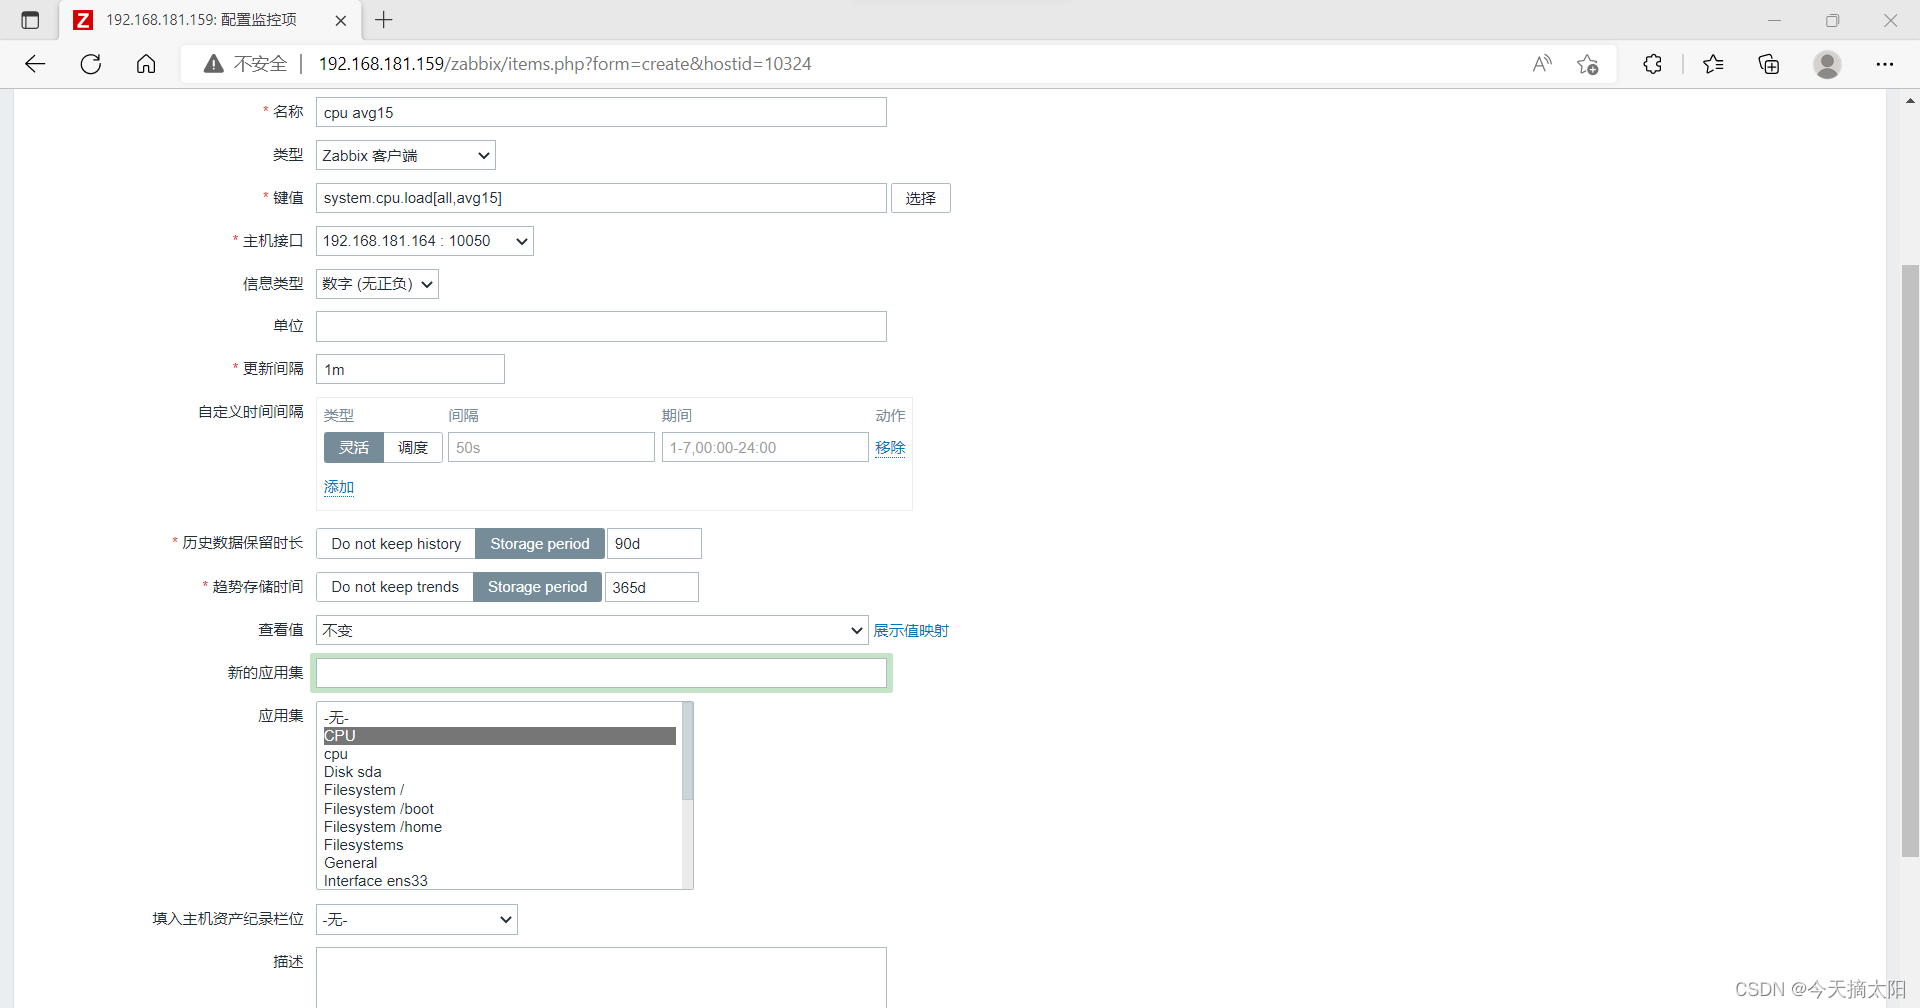Click the 新的应用集 input field
Viewport: 1920px width, 1008px height.
tap(601, 673)
